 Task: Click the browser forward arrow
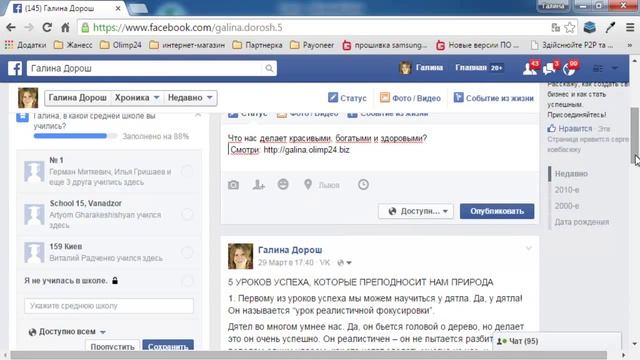(29, 28)
